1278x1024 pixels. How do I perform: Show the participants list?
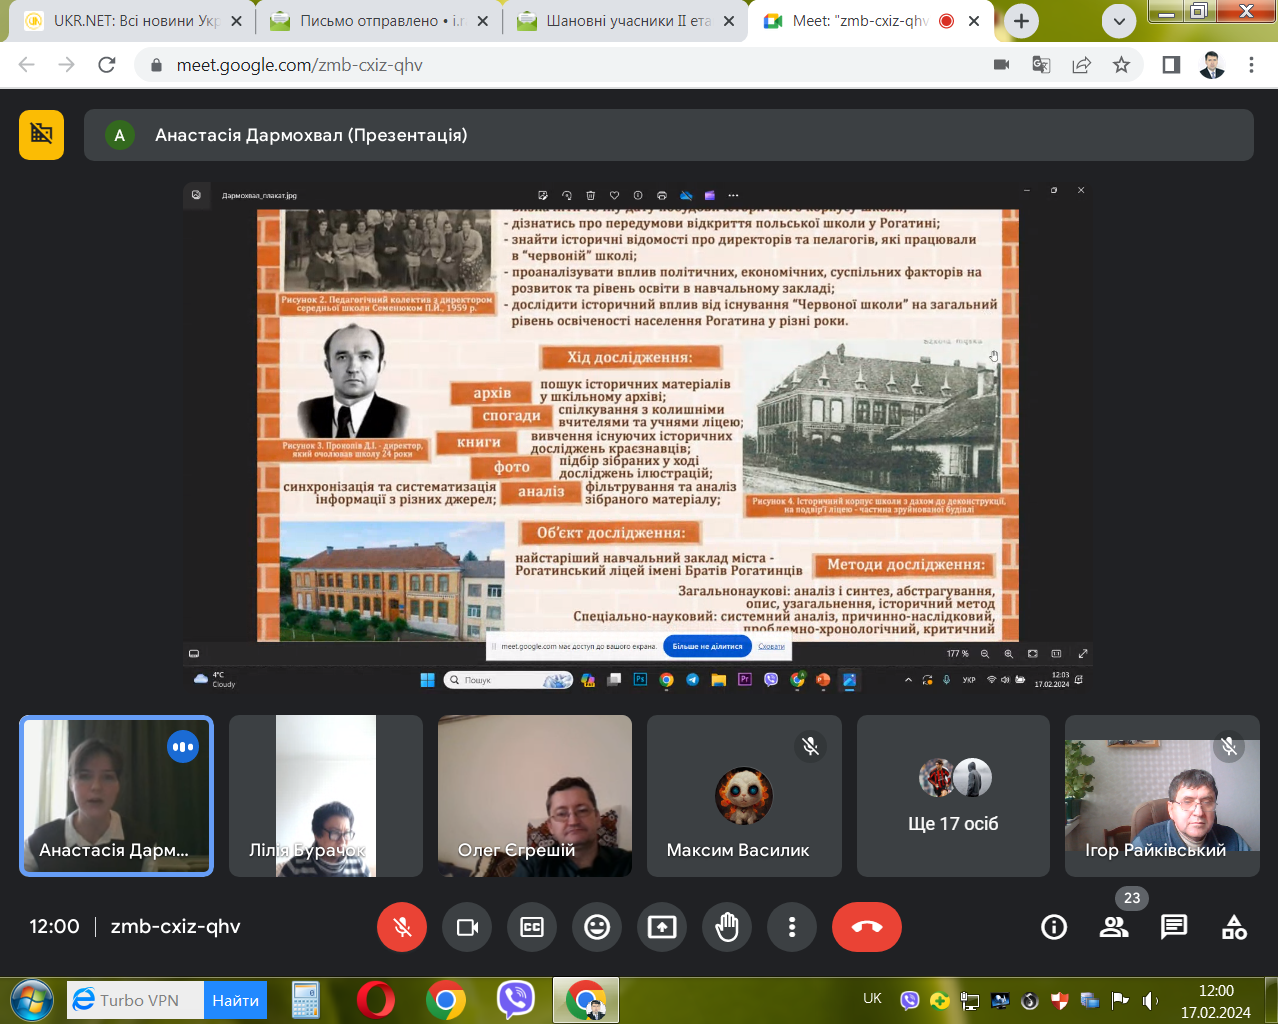(1114, 927)
